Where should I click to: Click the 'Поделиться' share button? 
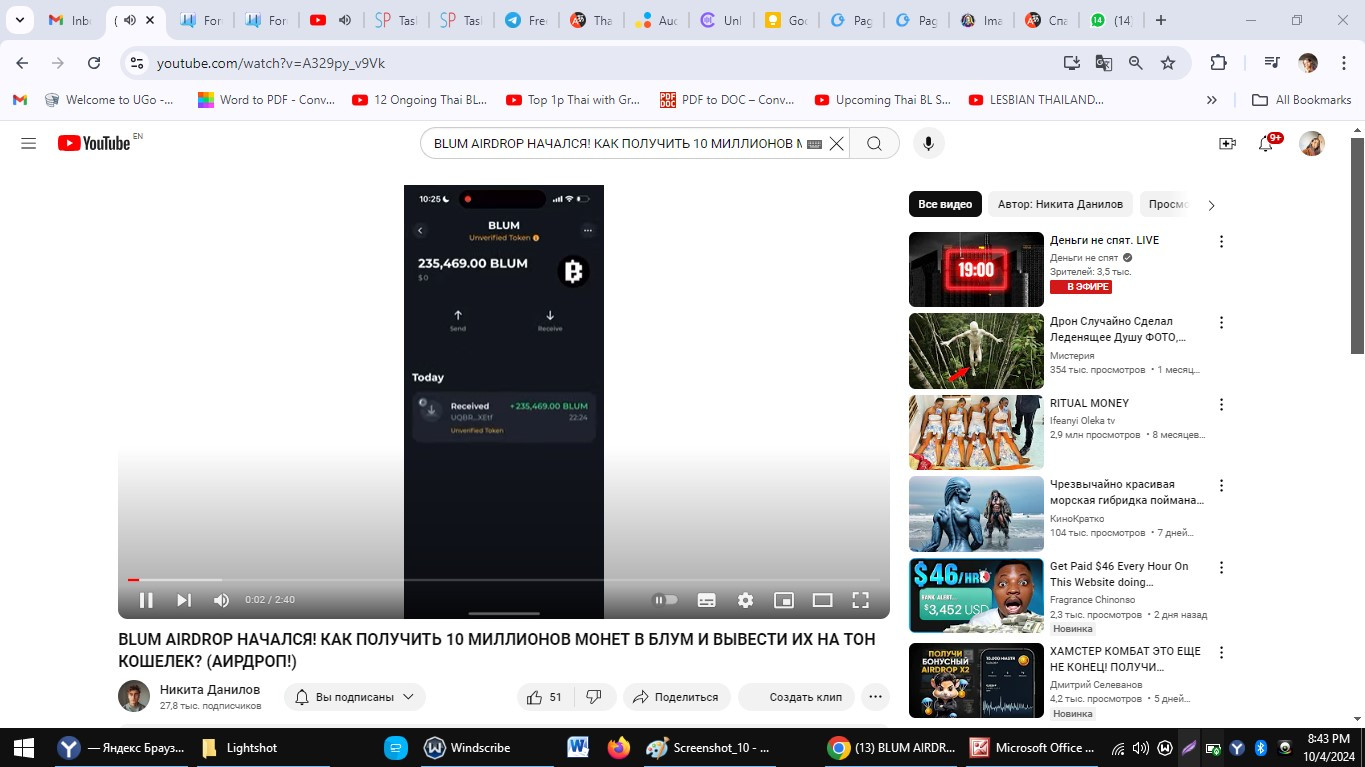click(677, 697)
